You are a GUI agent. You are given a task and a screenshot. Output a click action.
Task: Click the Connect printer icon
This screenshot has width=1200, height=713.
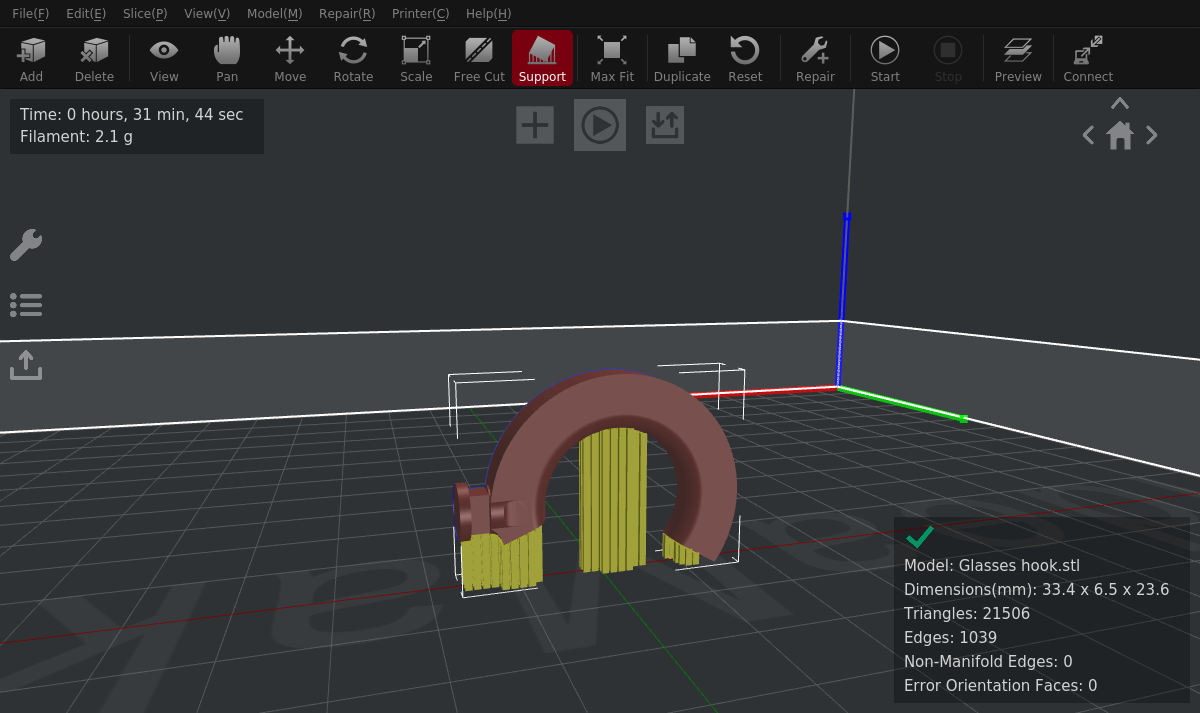[x=1088, y=58]
